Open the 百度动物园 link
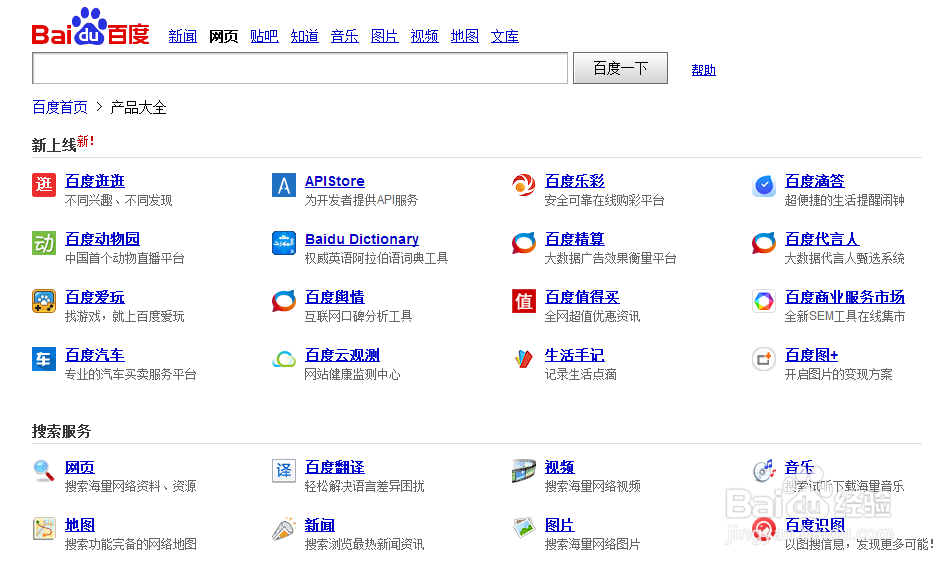The height and width of the screenshot is (566, 945). (x=102, y=239)
